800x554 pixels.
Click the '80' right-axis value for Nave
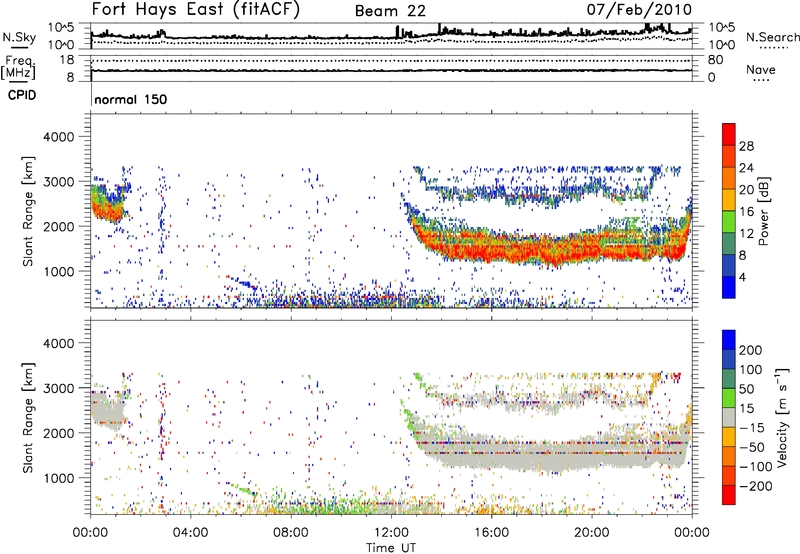click(x=715, y=60)
